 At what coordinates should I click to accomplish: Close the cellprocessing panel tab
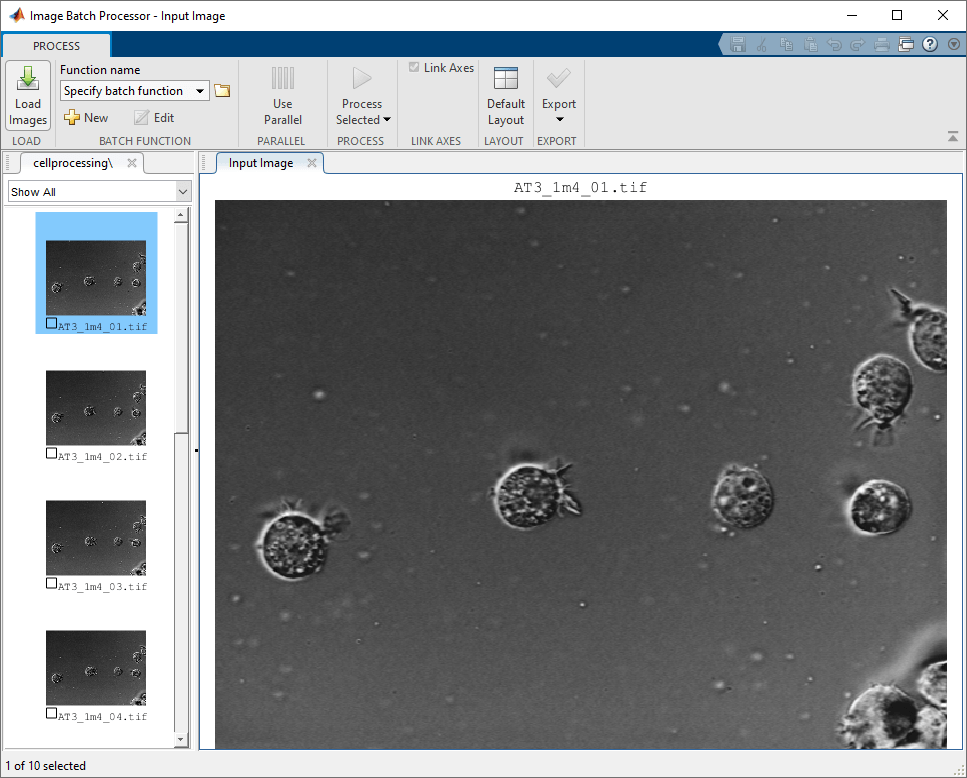pyautogui.click(x=131, y=163)
